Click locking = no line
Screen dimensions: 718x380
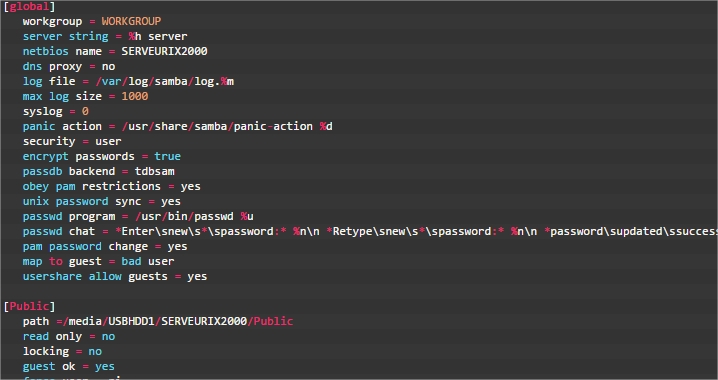coord(62,352)
